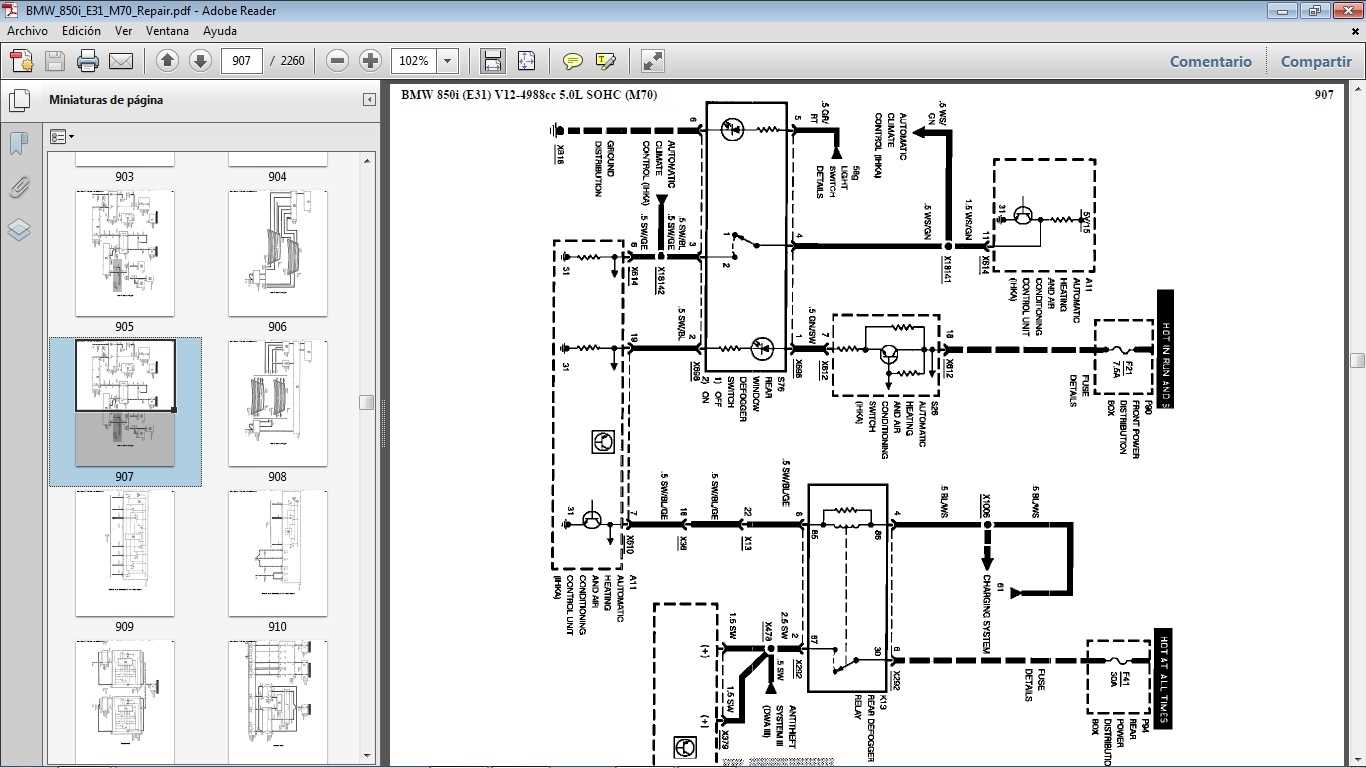
Task: Select the highlight text tool
Action: pos(605,61)
